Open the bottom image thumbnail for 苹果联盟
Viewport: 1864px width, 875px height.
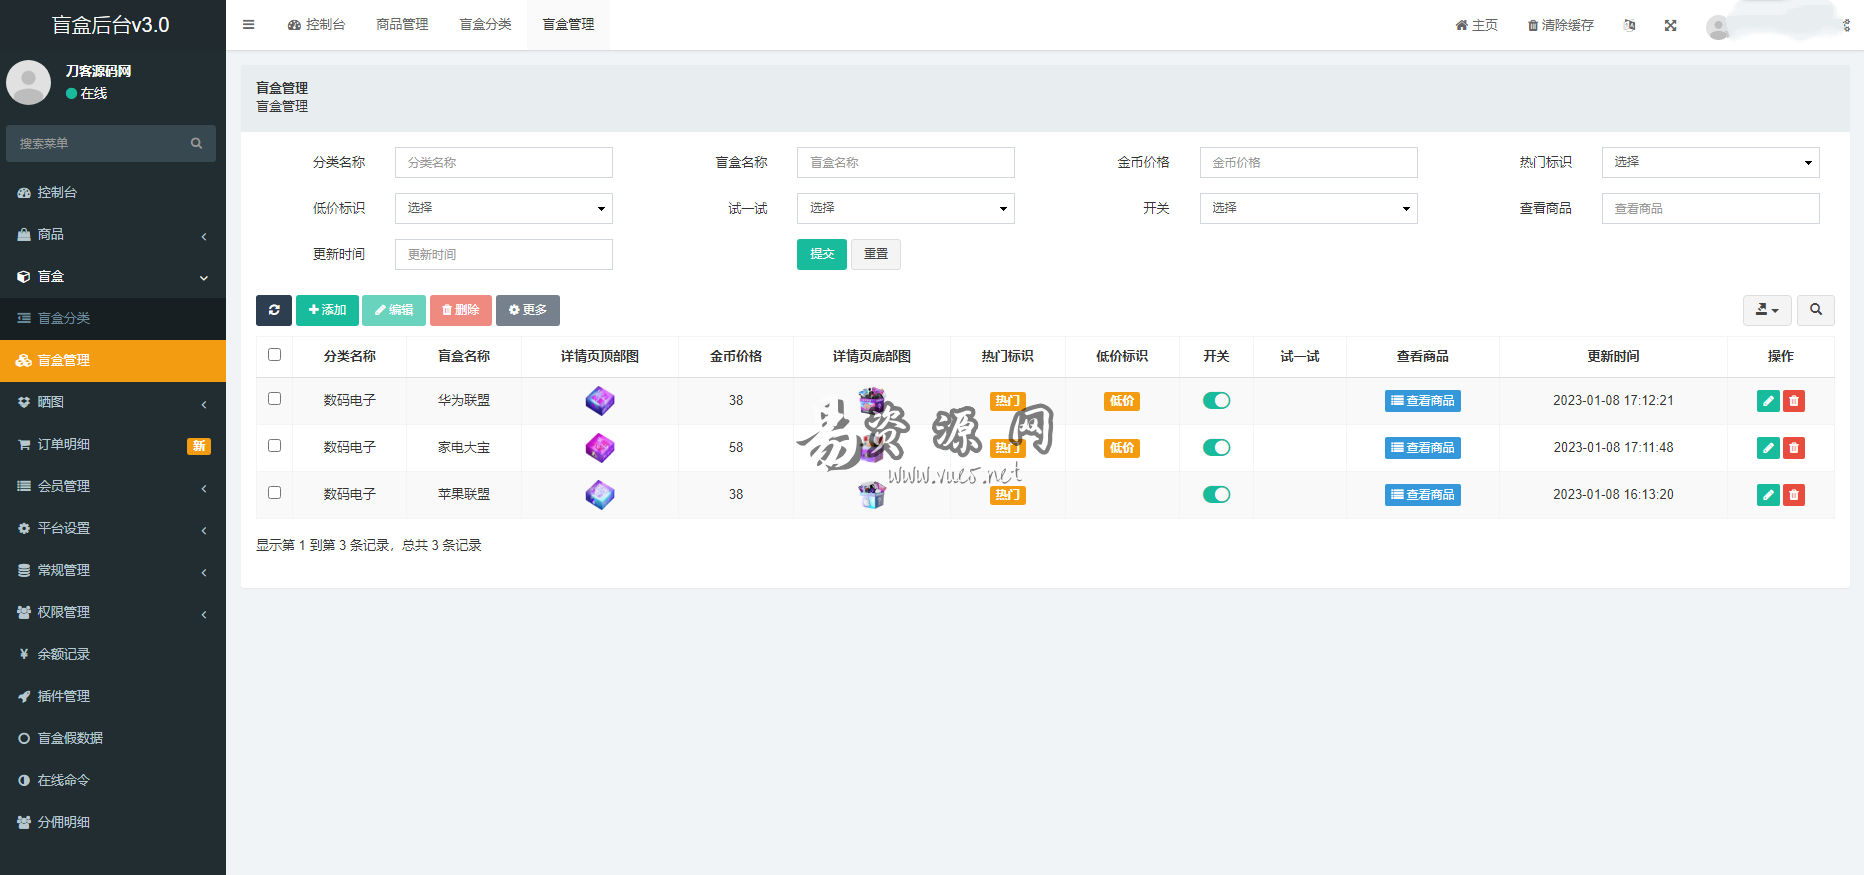872,495
